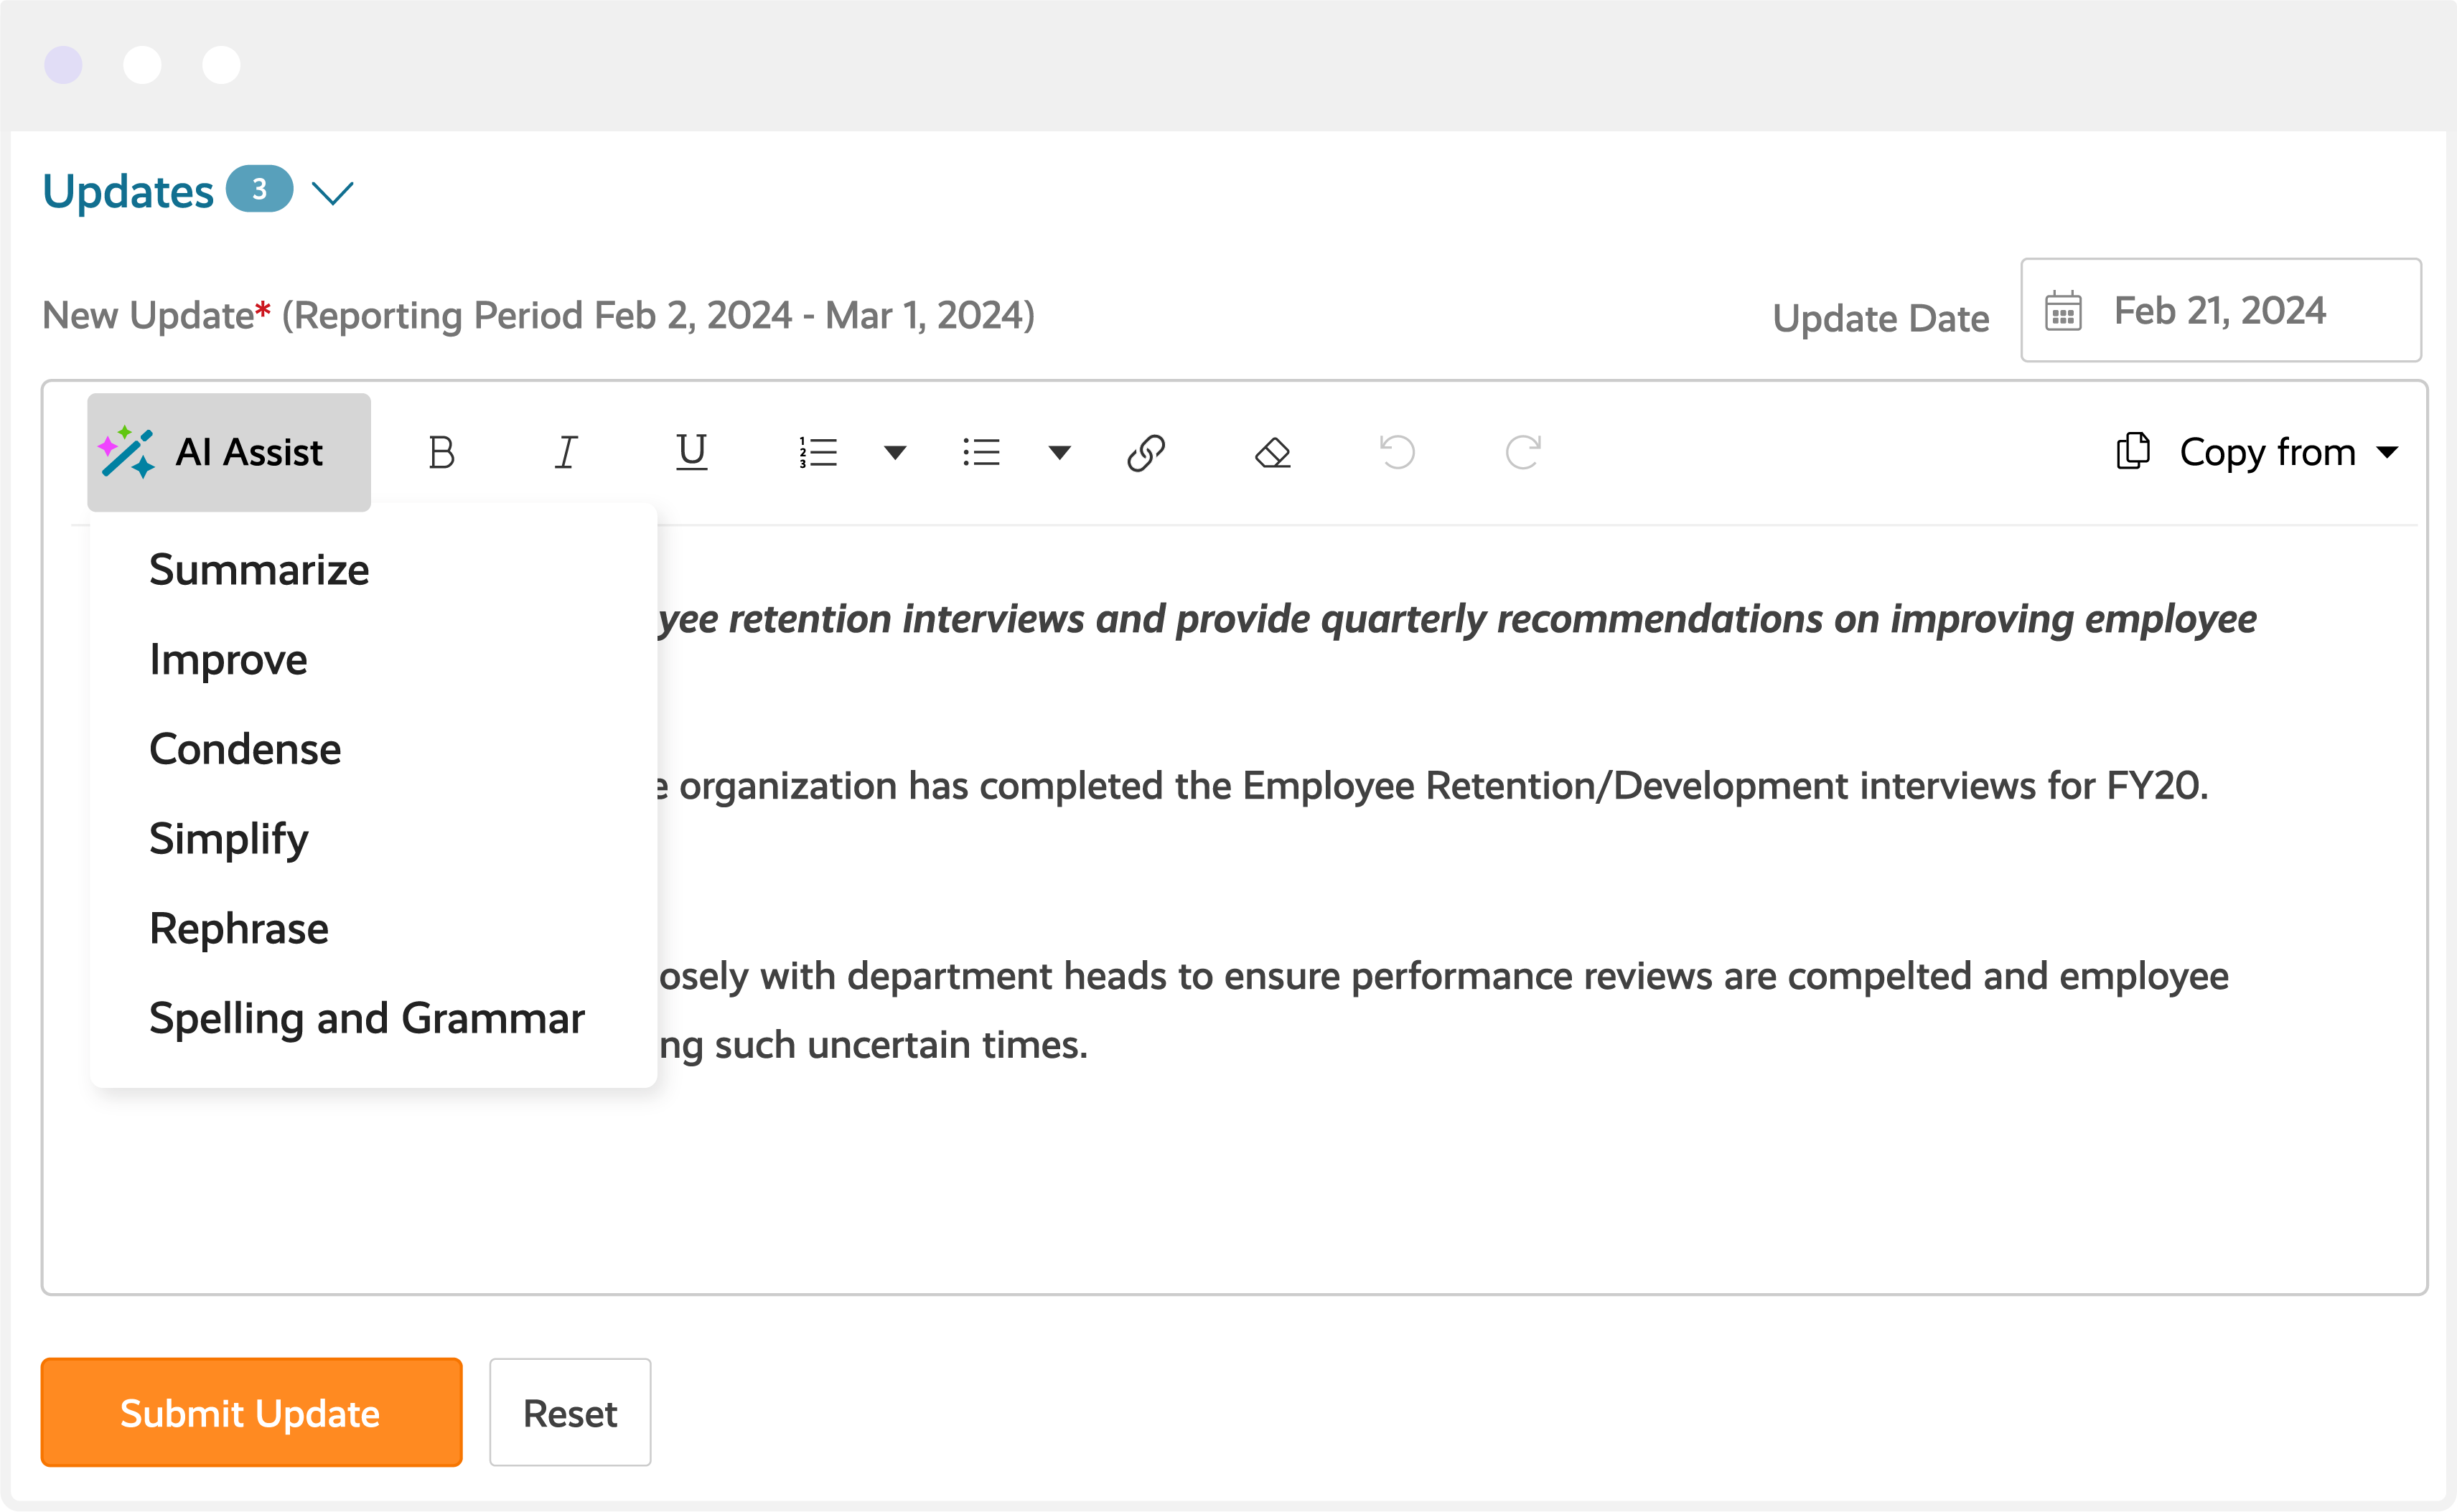Image resolution: width=2457 pixels, height=1512 pixels.
Task: Open numbered list style dropdown arrow
Action: coord(895,452)
